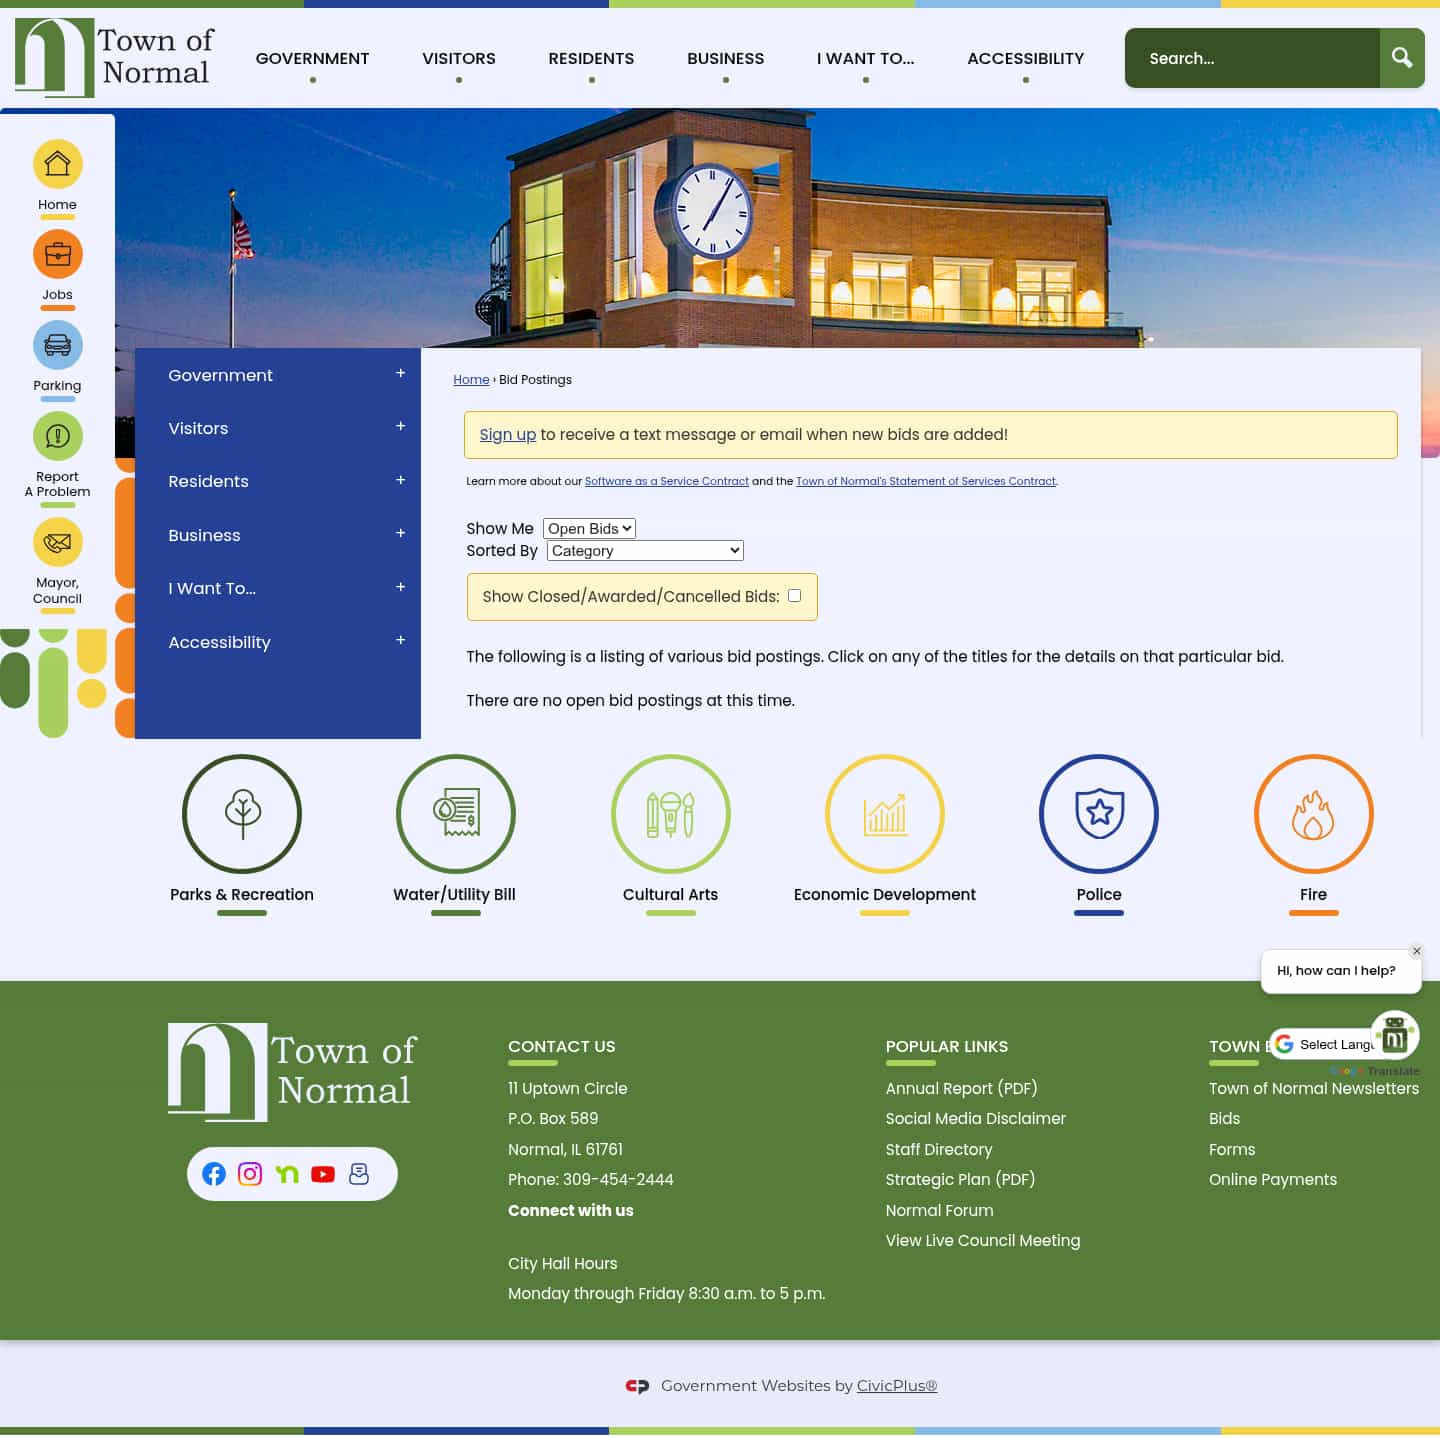Select the Police shield icon

point(1098,814)
